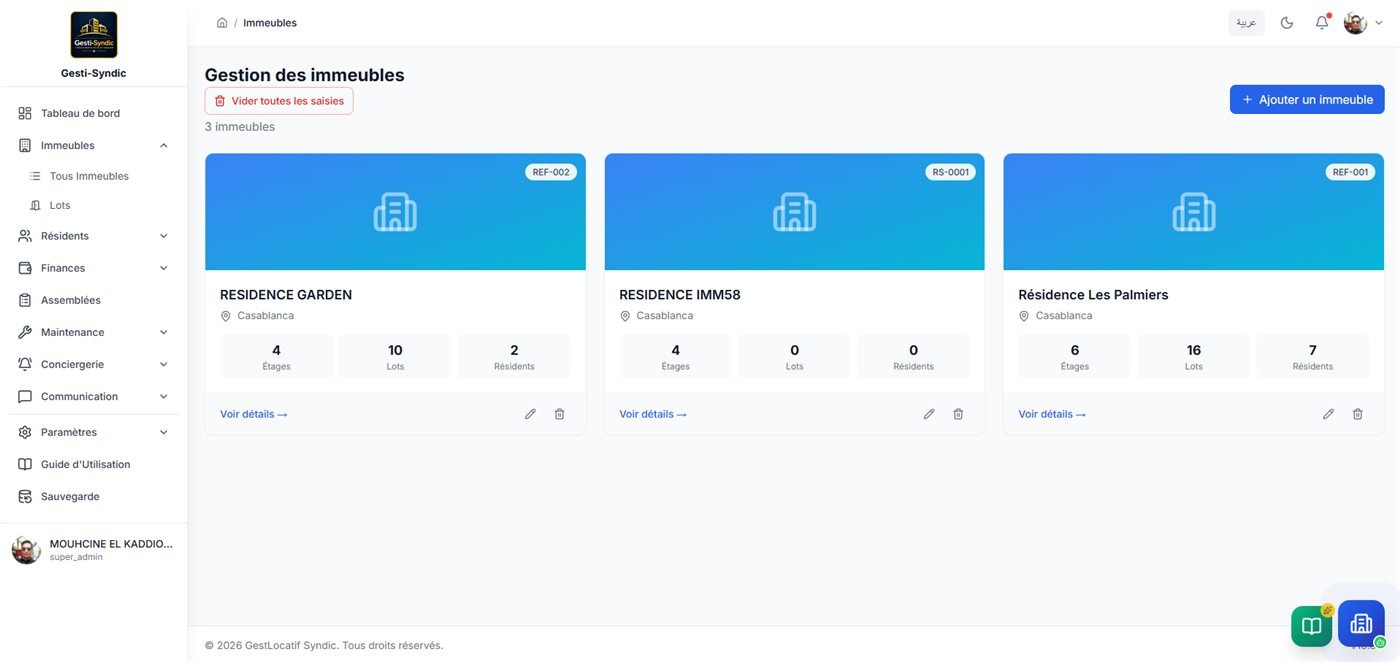Click Vider toutes les saisies button
1400x662 pixels.
point(279,101)
